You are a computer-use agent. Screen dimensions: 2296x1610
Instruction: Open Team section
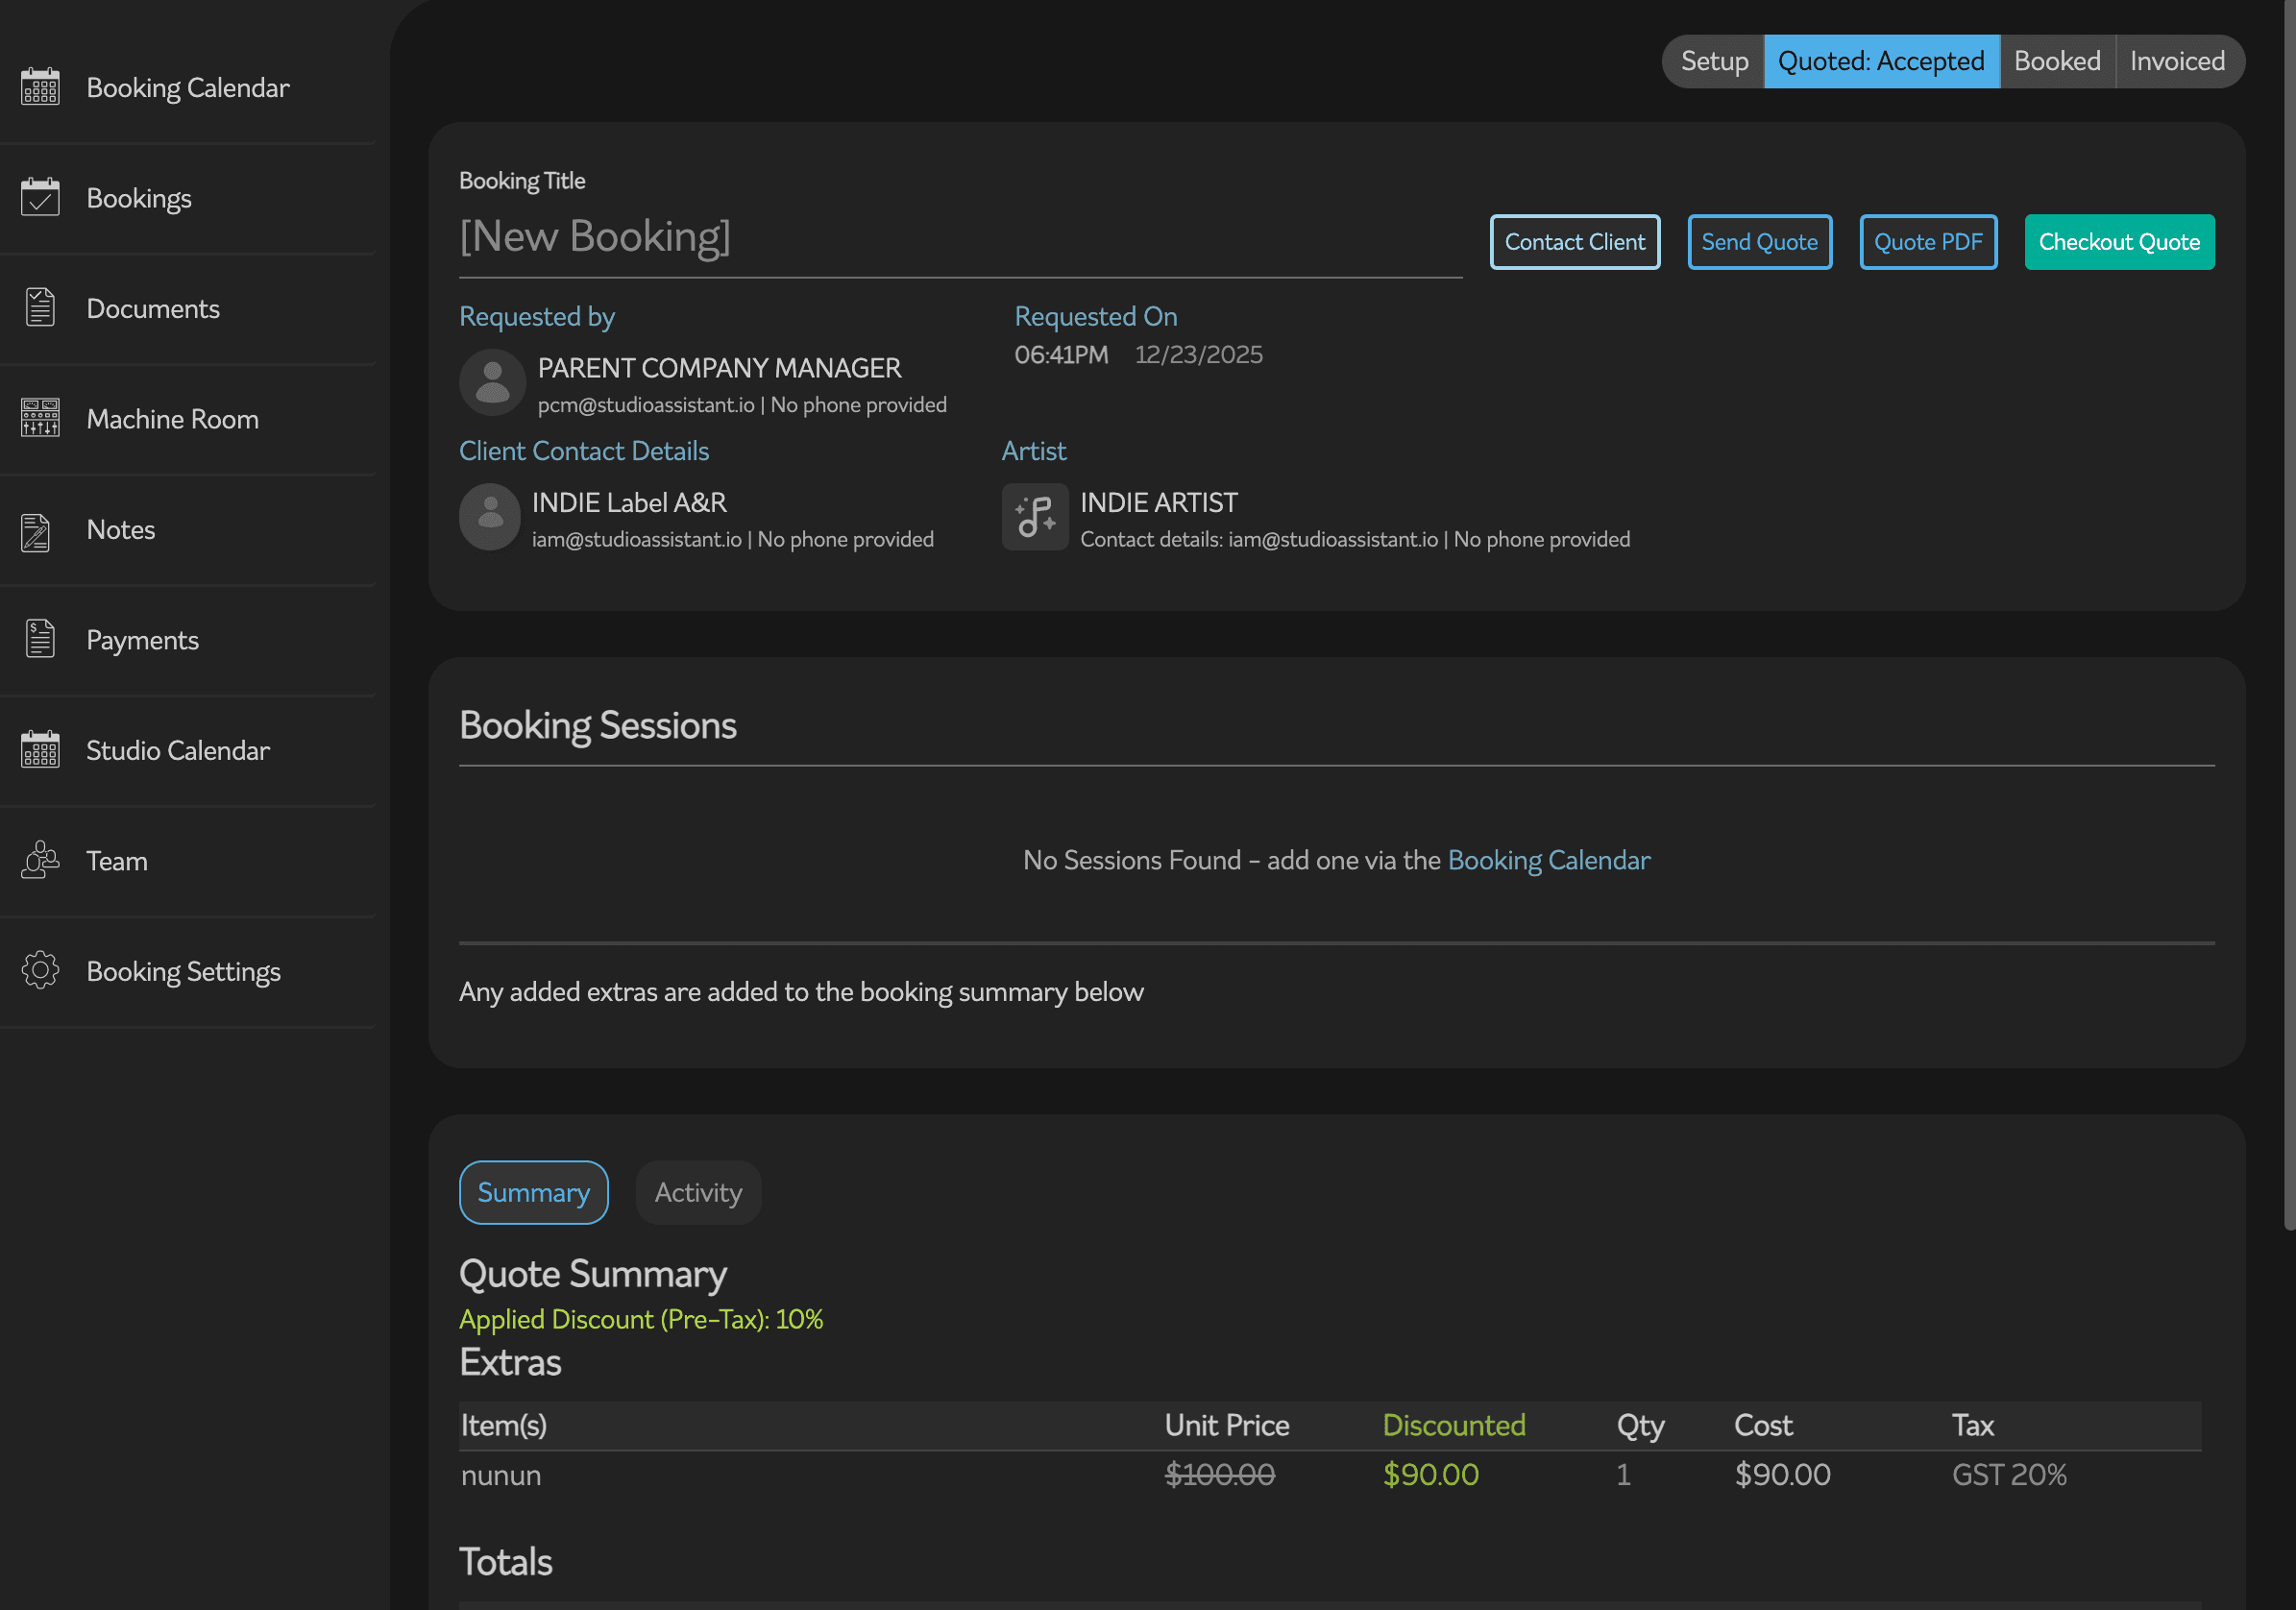click(x=188, y=861)
